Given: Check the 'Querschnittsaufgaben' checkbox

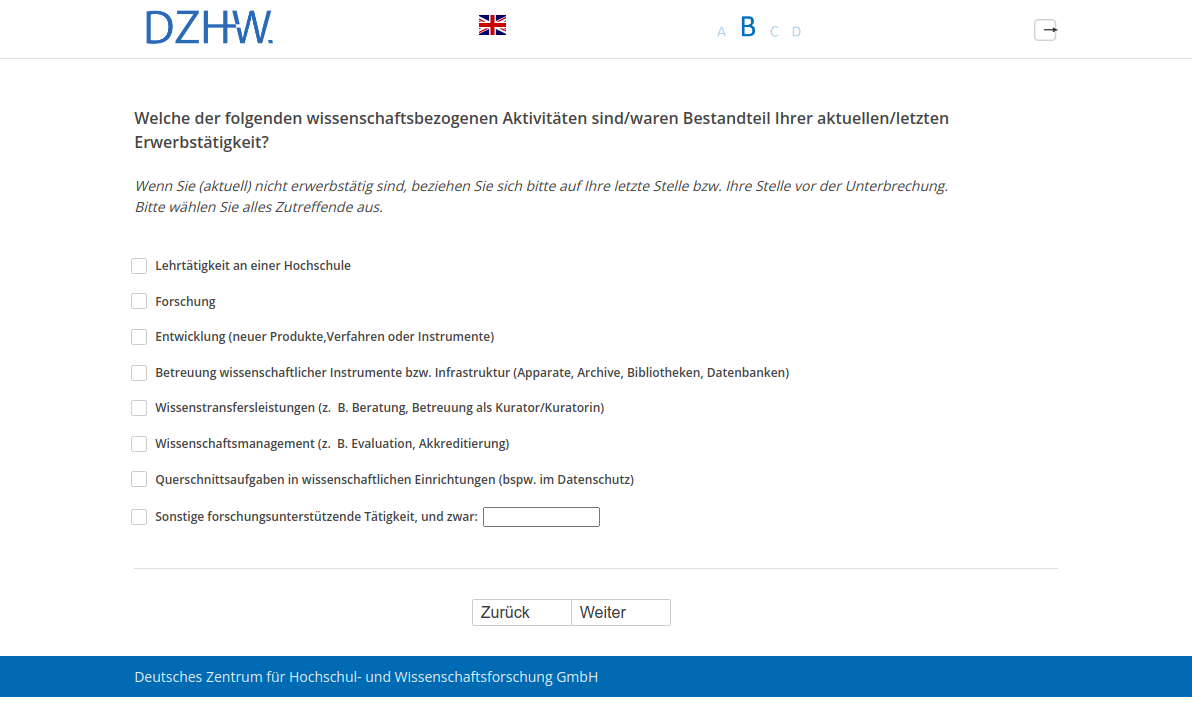Looking at the screenshot, I should 139,479.
